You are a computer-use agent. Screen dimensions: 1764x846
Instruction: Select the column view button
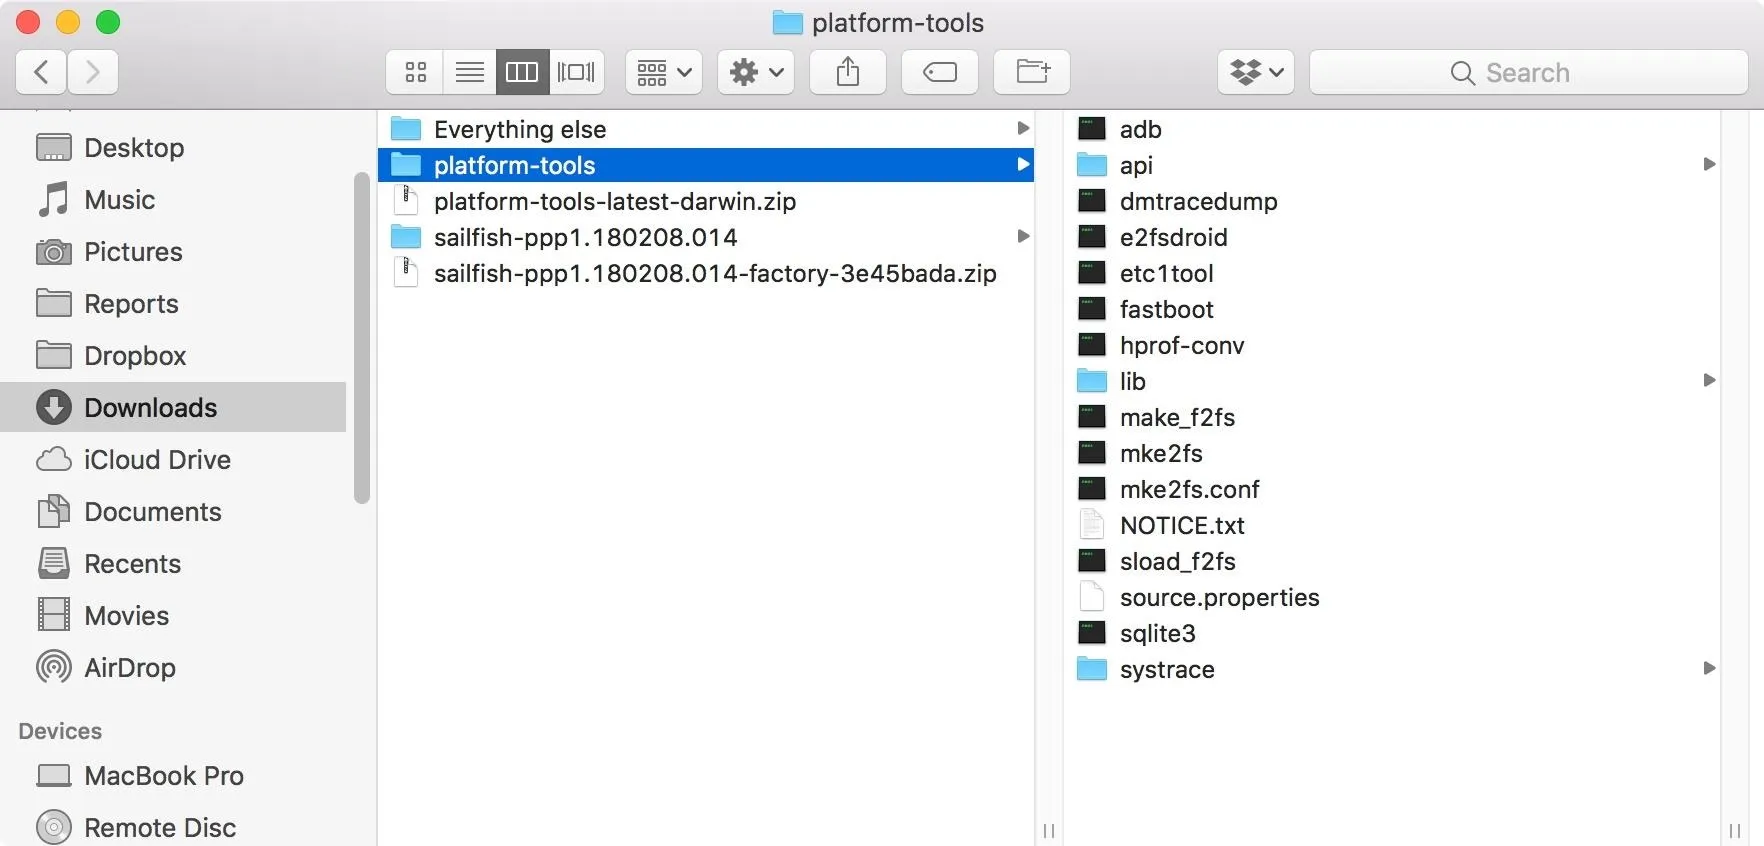(x=522, y=72)
